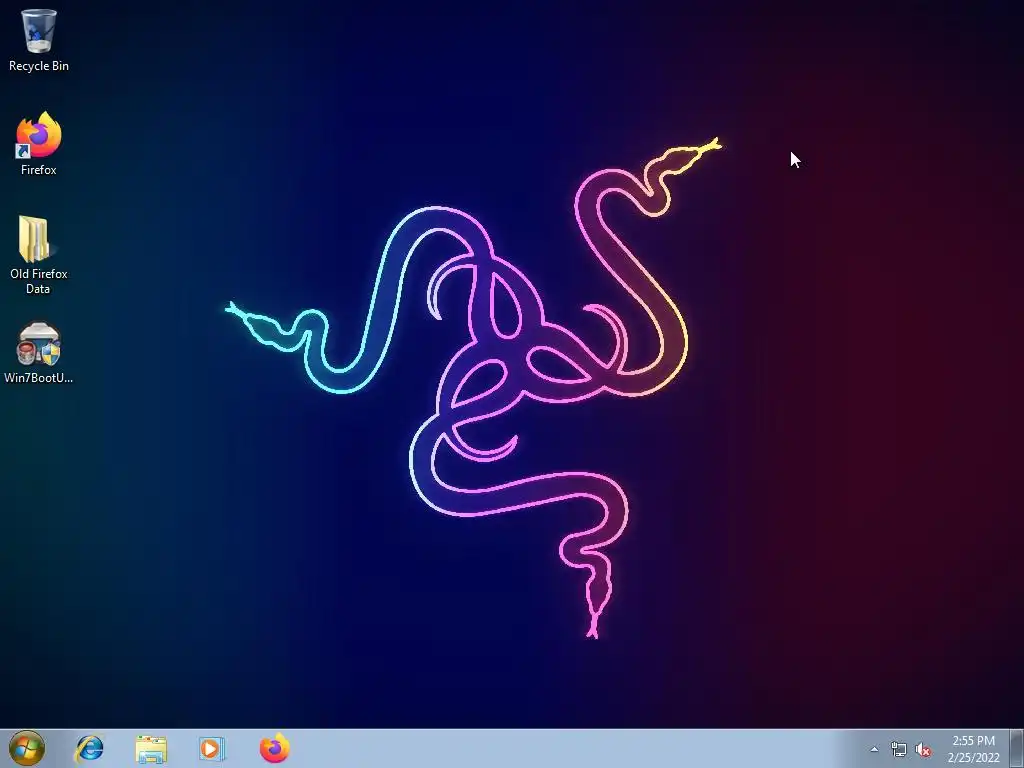Open the clock showing 2:55 PM

(973, 749)
